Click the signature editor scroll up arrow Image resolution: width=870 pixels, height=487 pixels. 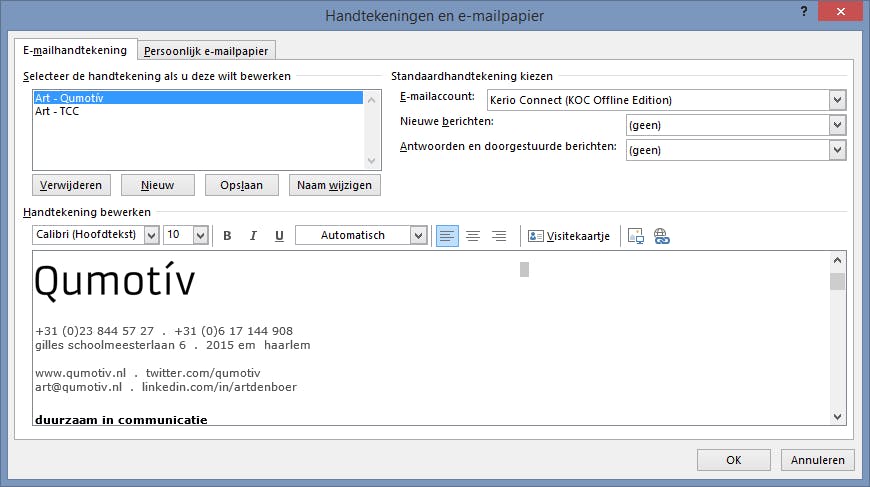click(x=837, y=260)
